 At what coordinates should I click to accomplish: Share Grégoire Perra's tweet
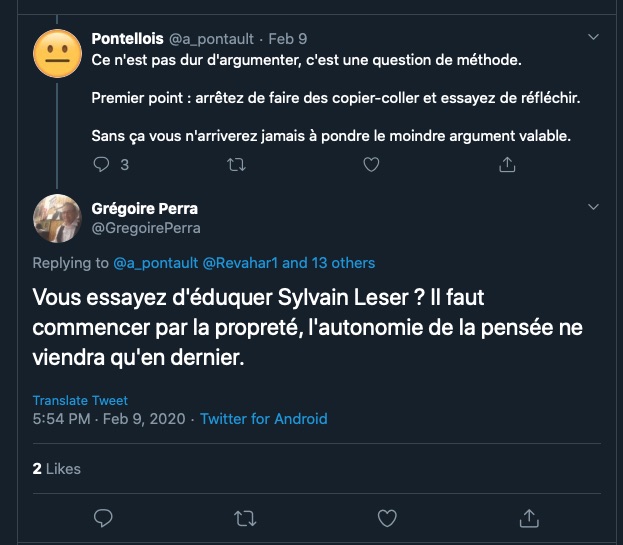point(528,518)
